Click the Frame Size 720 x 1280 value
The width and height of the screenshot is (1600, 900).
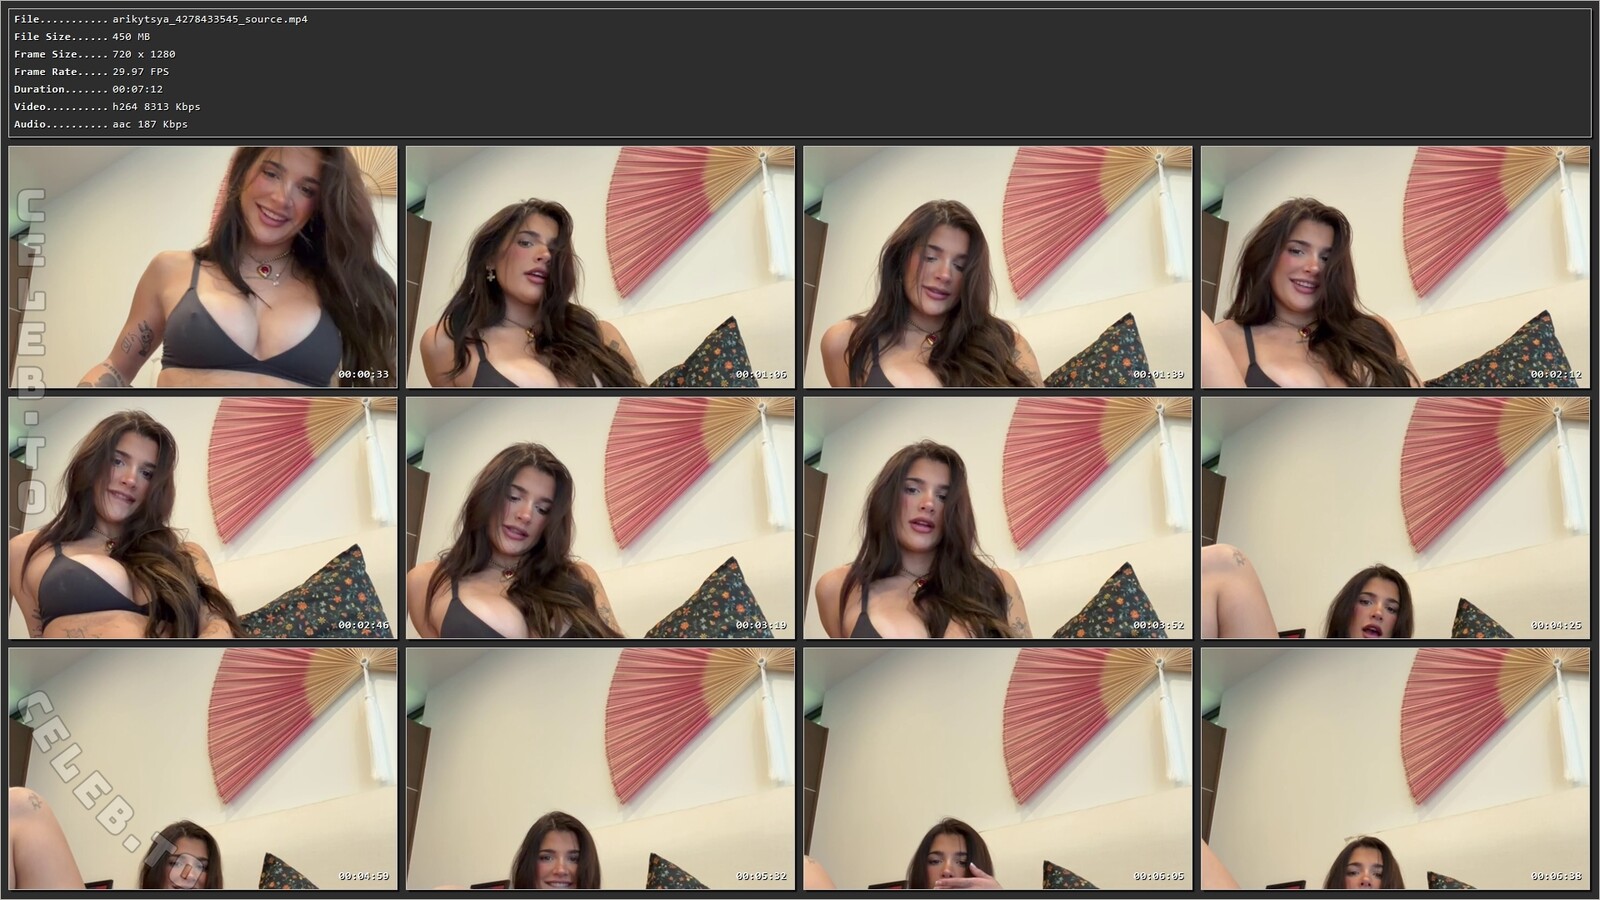(x=143, y=54)
